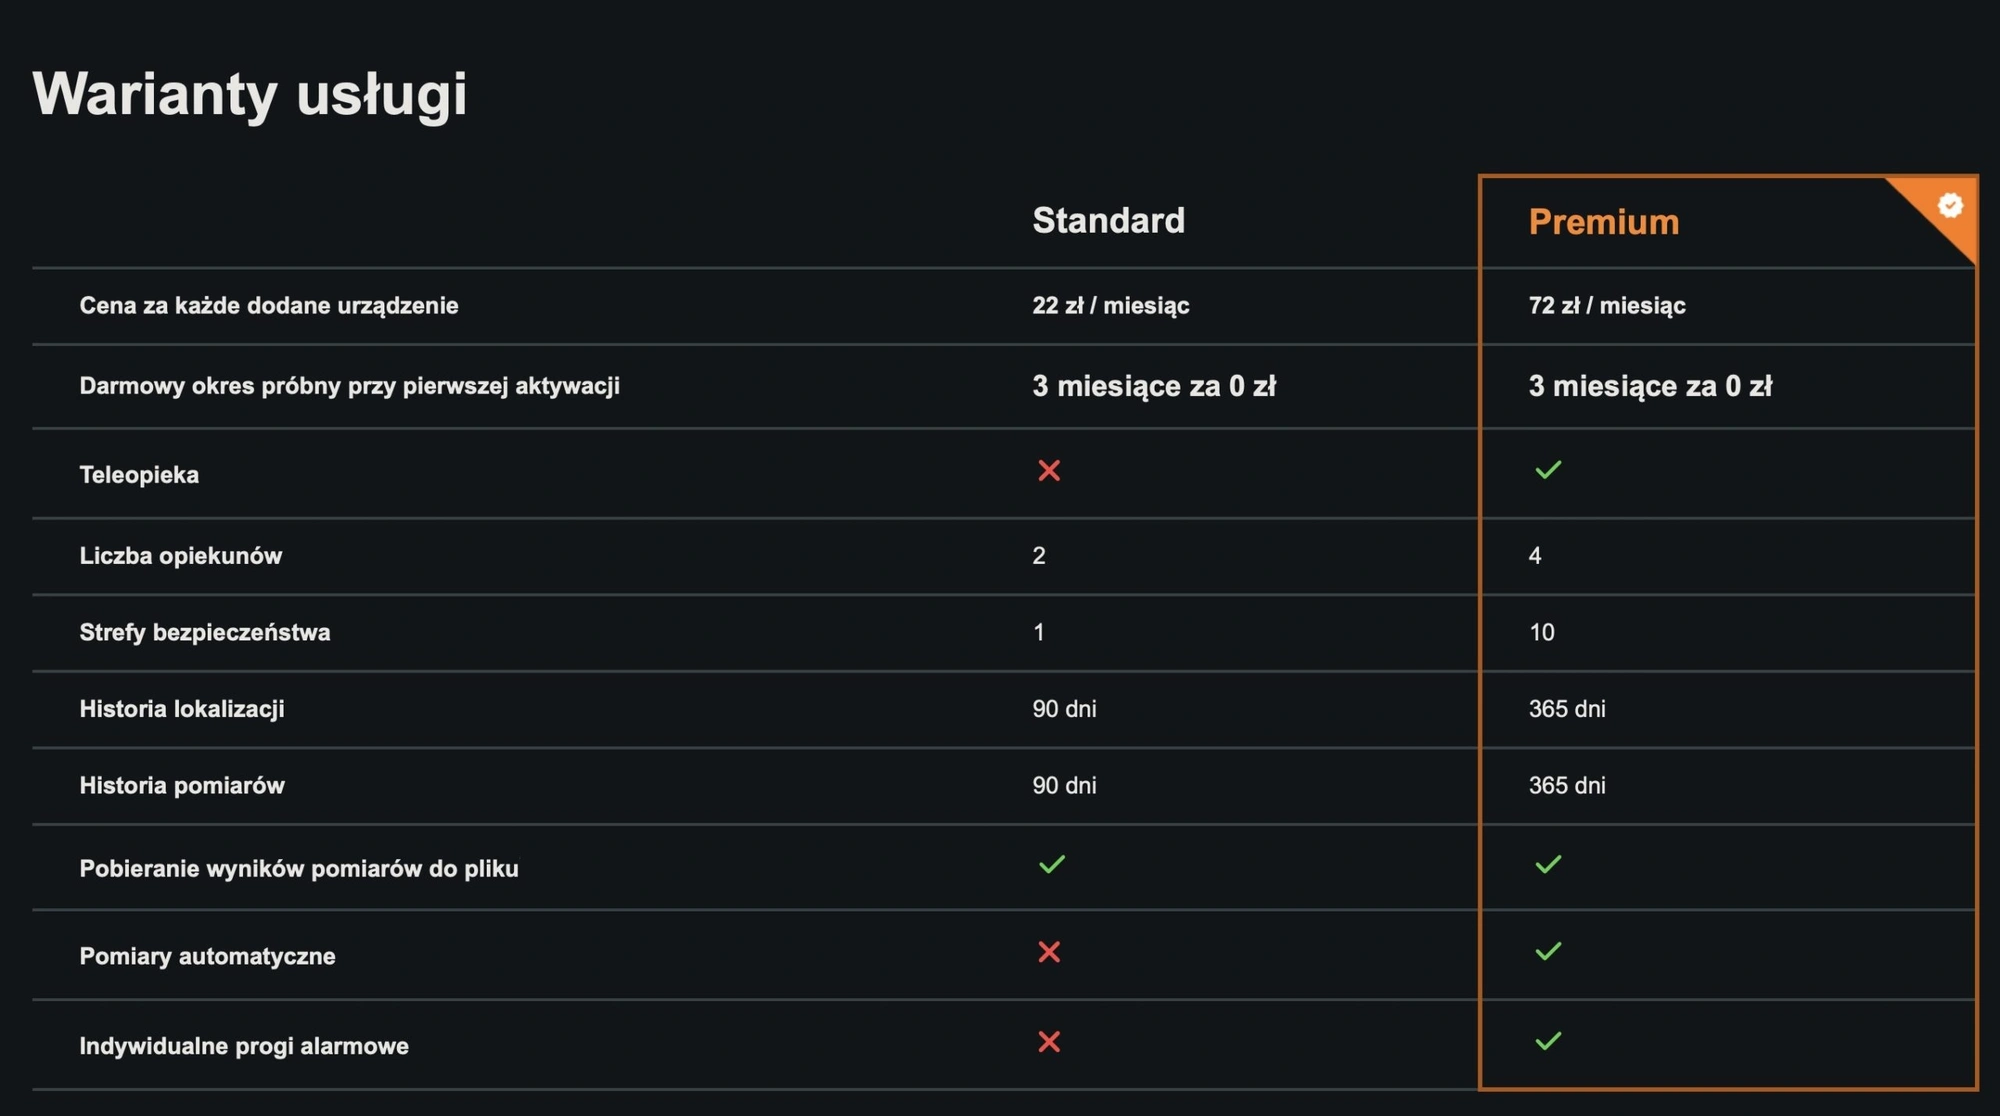Click Premium checkmark for Pobieranie wyników pomiarów
Viewport: 2000px width, 1116px height.
click(x=1548, y=864)
